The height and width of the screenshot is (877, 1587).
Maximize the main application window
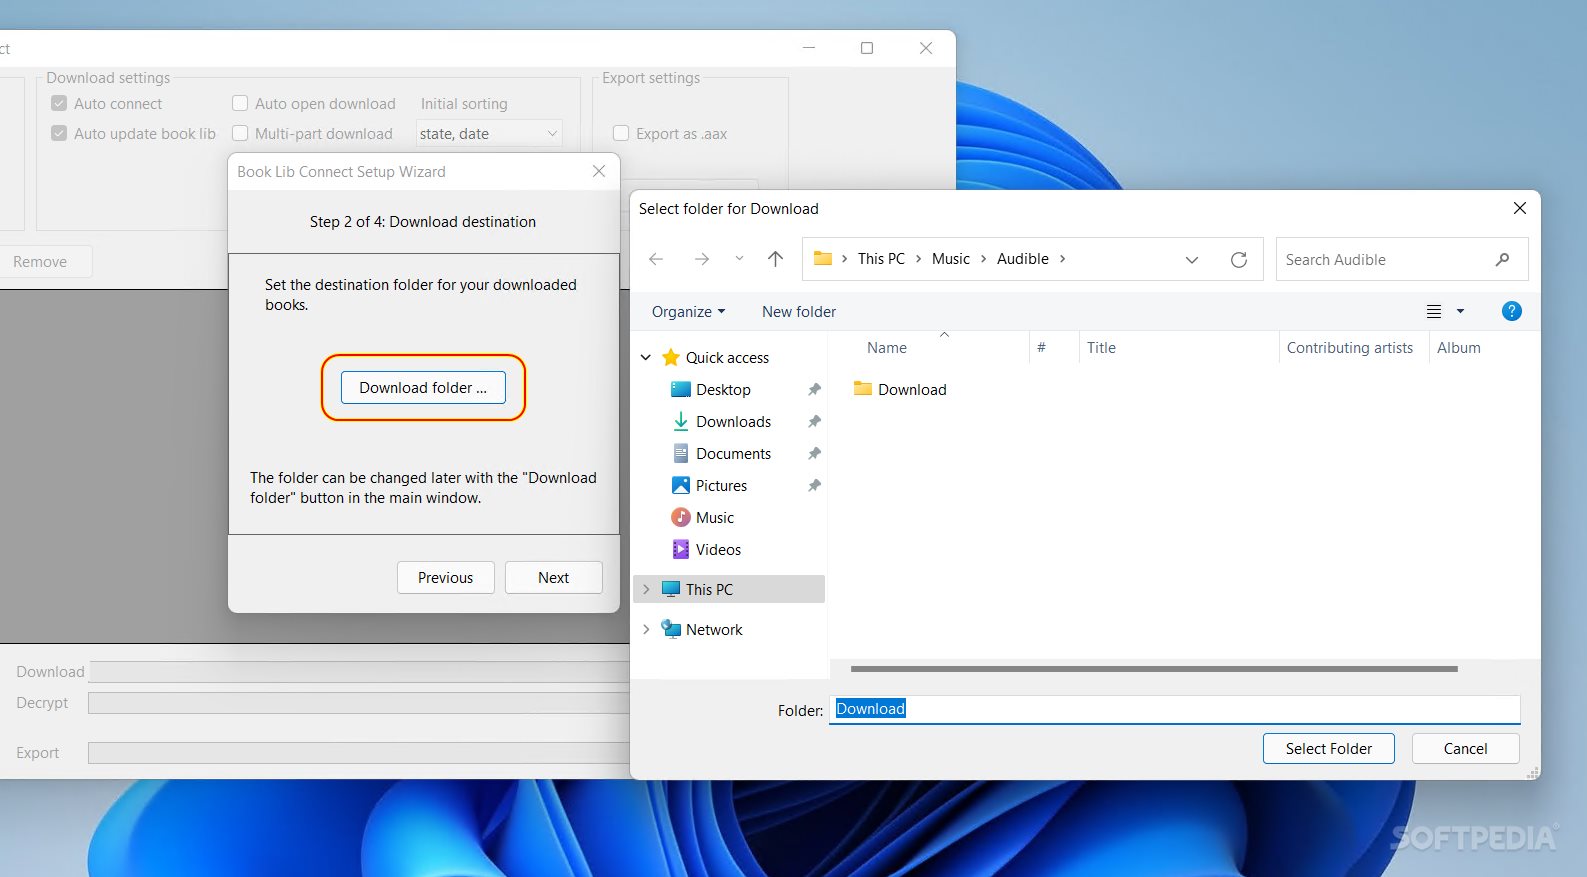pyautogui.click(x=867, y=48)
